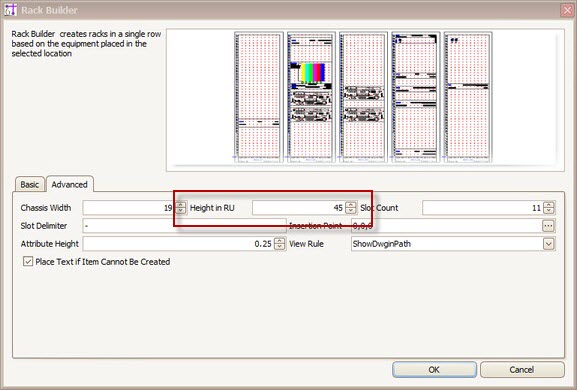The height and width of the screenshot is (390, 577).
Task: Confirm with the OK button
Action: pyautogui.click(x=434, y=369)
